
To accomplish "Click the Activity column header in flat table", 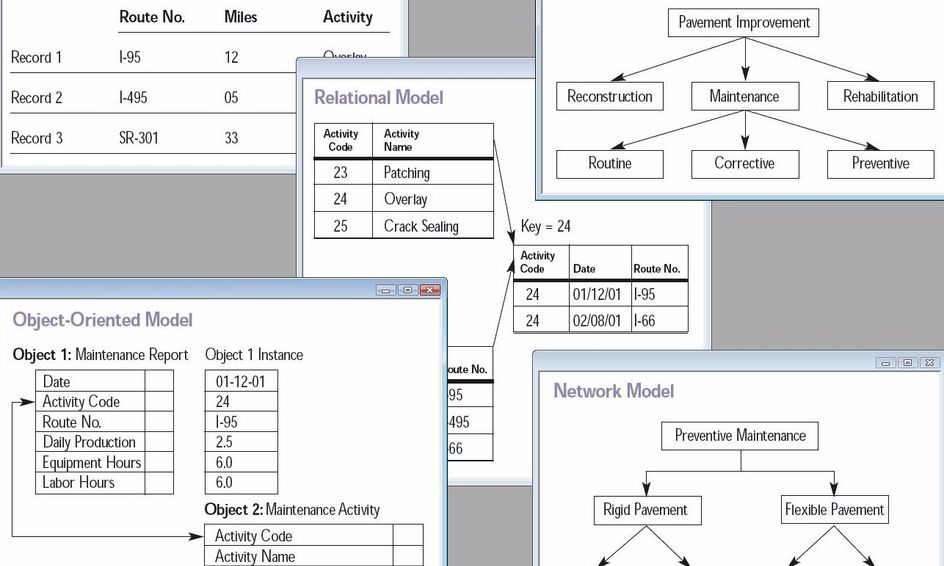I will click(x=347, y=17).
